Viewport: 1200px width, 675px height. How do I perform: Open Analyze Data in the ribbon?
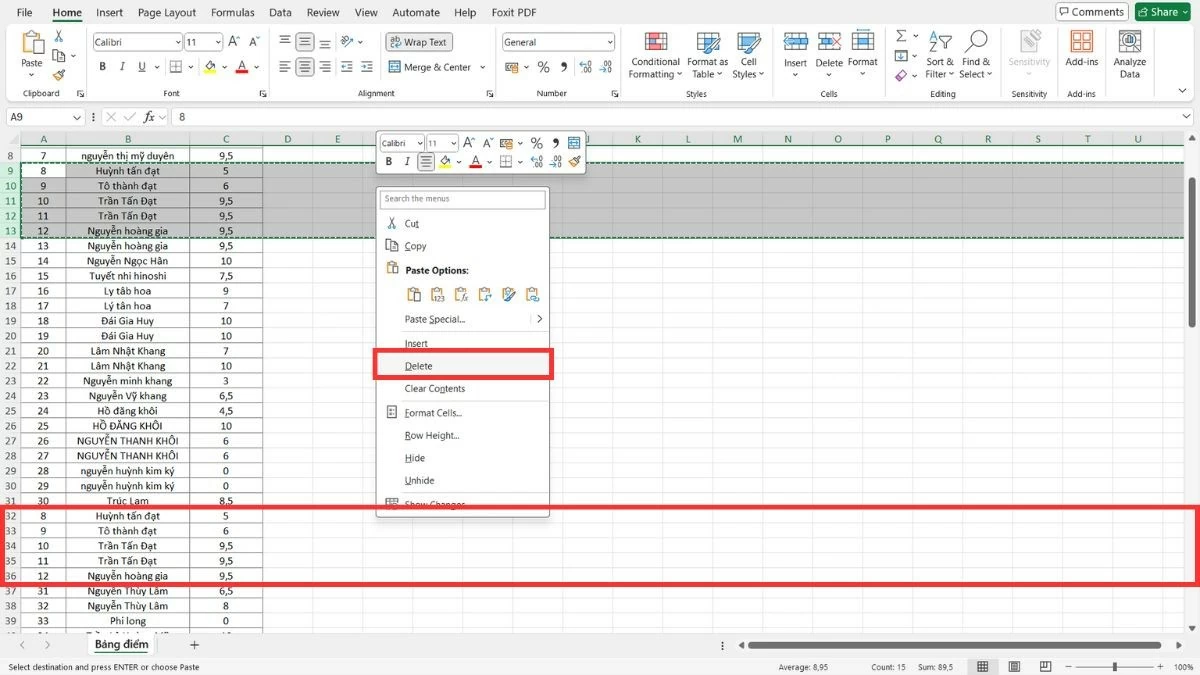pyautogui.click(x=1129, y=55)
